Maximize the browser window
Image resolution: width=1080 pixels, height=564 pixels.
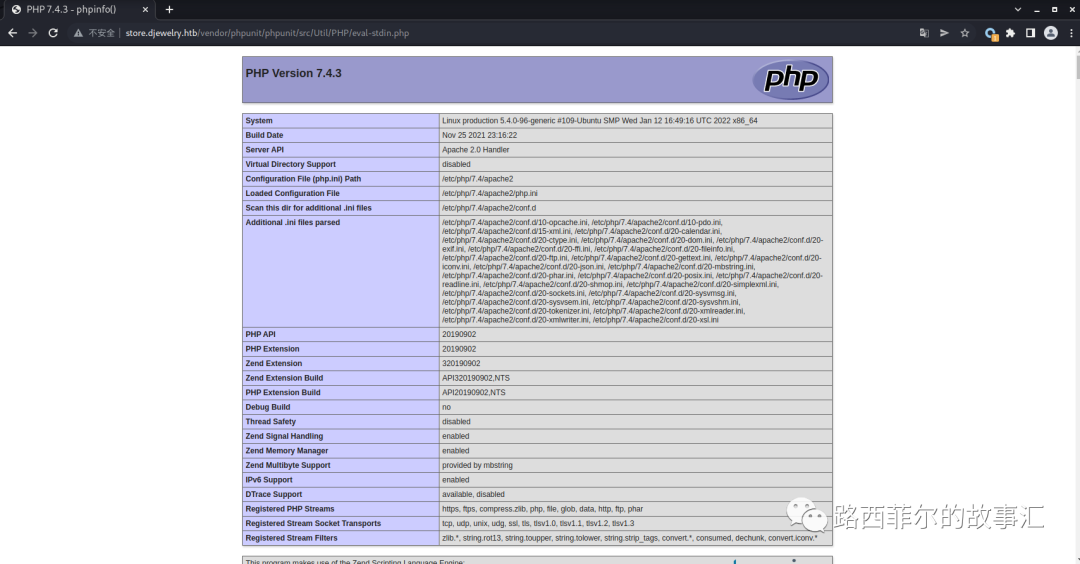click(x=1055, y=10)
